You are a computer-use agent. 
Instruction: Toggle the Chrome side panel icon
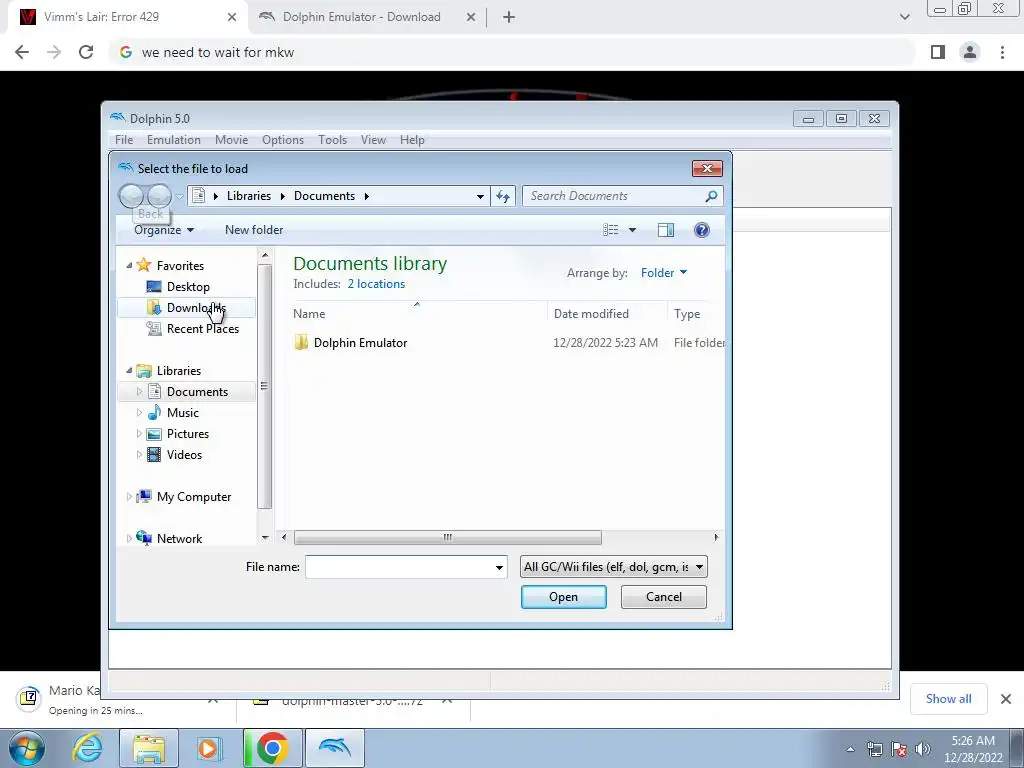pos(938,52)
